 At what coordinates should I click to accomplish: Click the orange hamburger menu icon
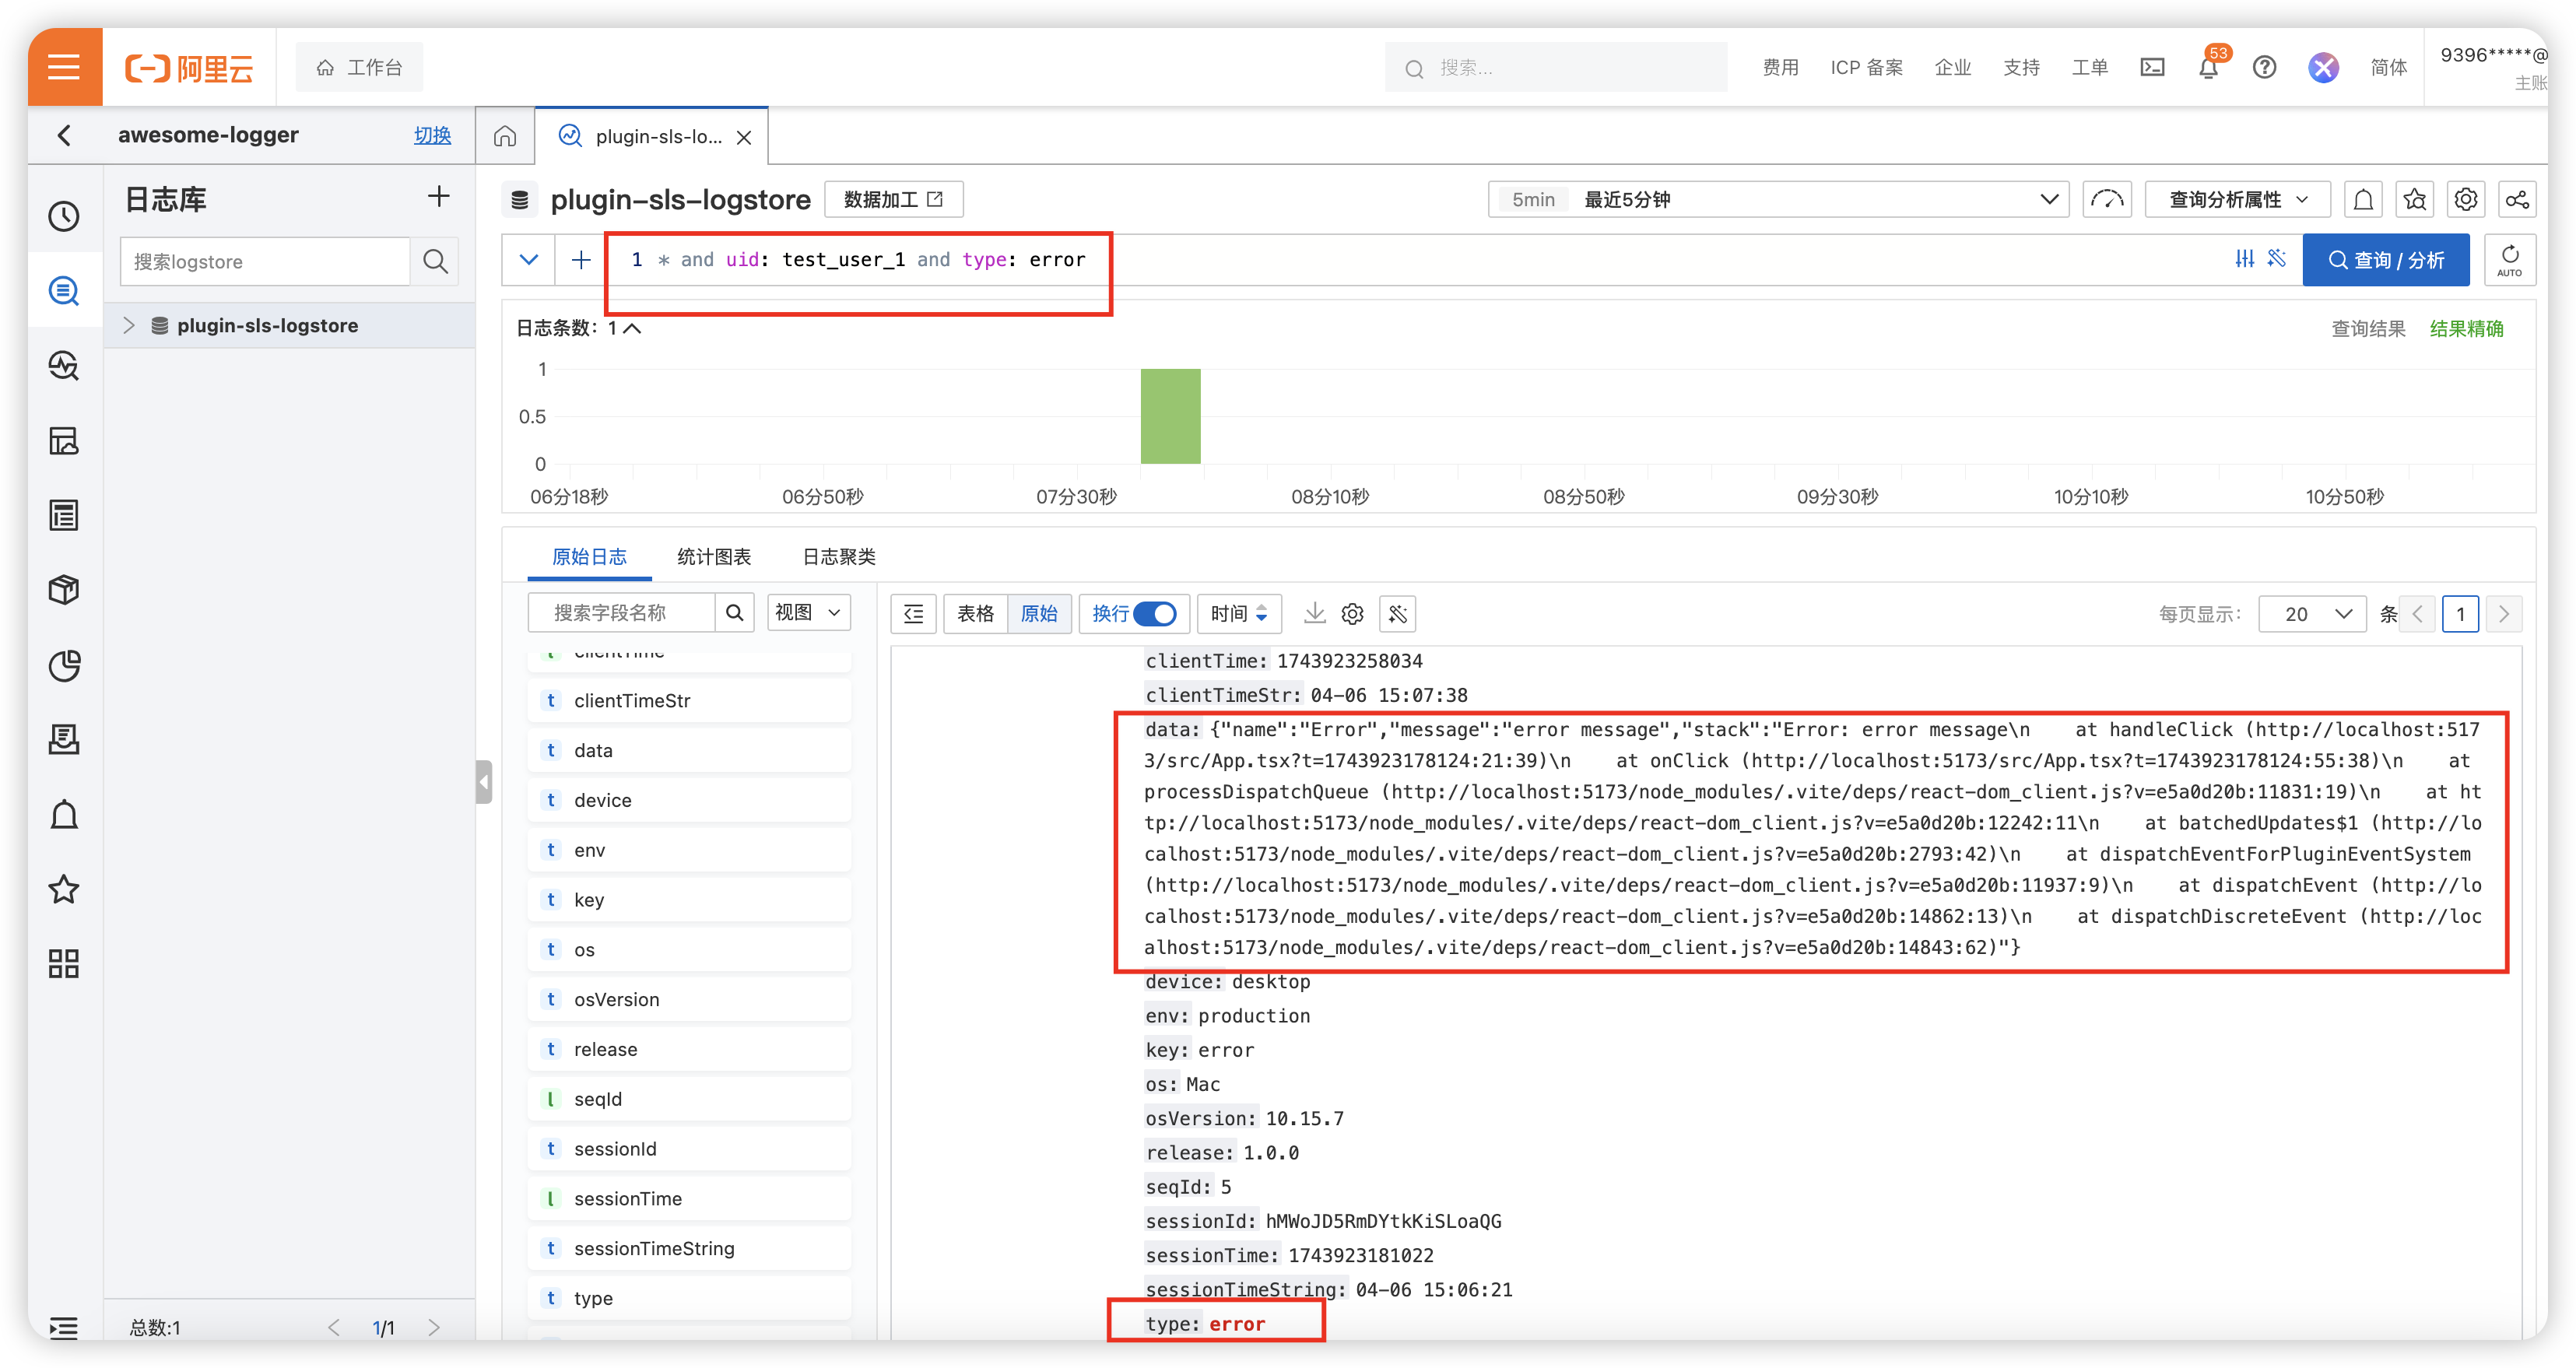coord(64,67)
